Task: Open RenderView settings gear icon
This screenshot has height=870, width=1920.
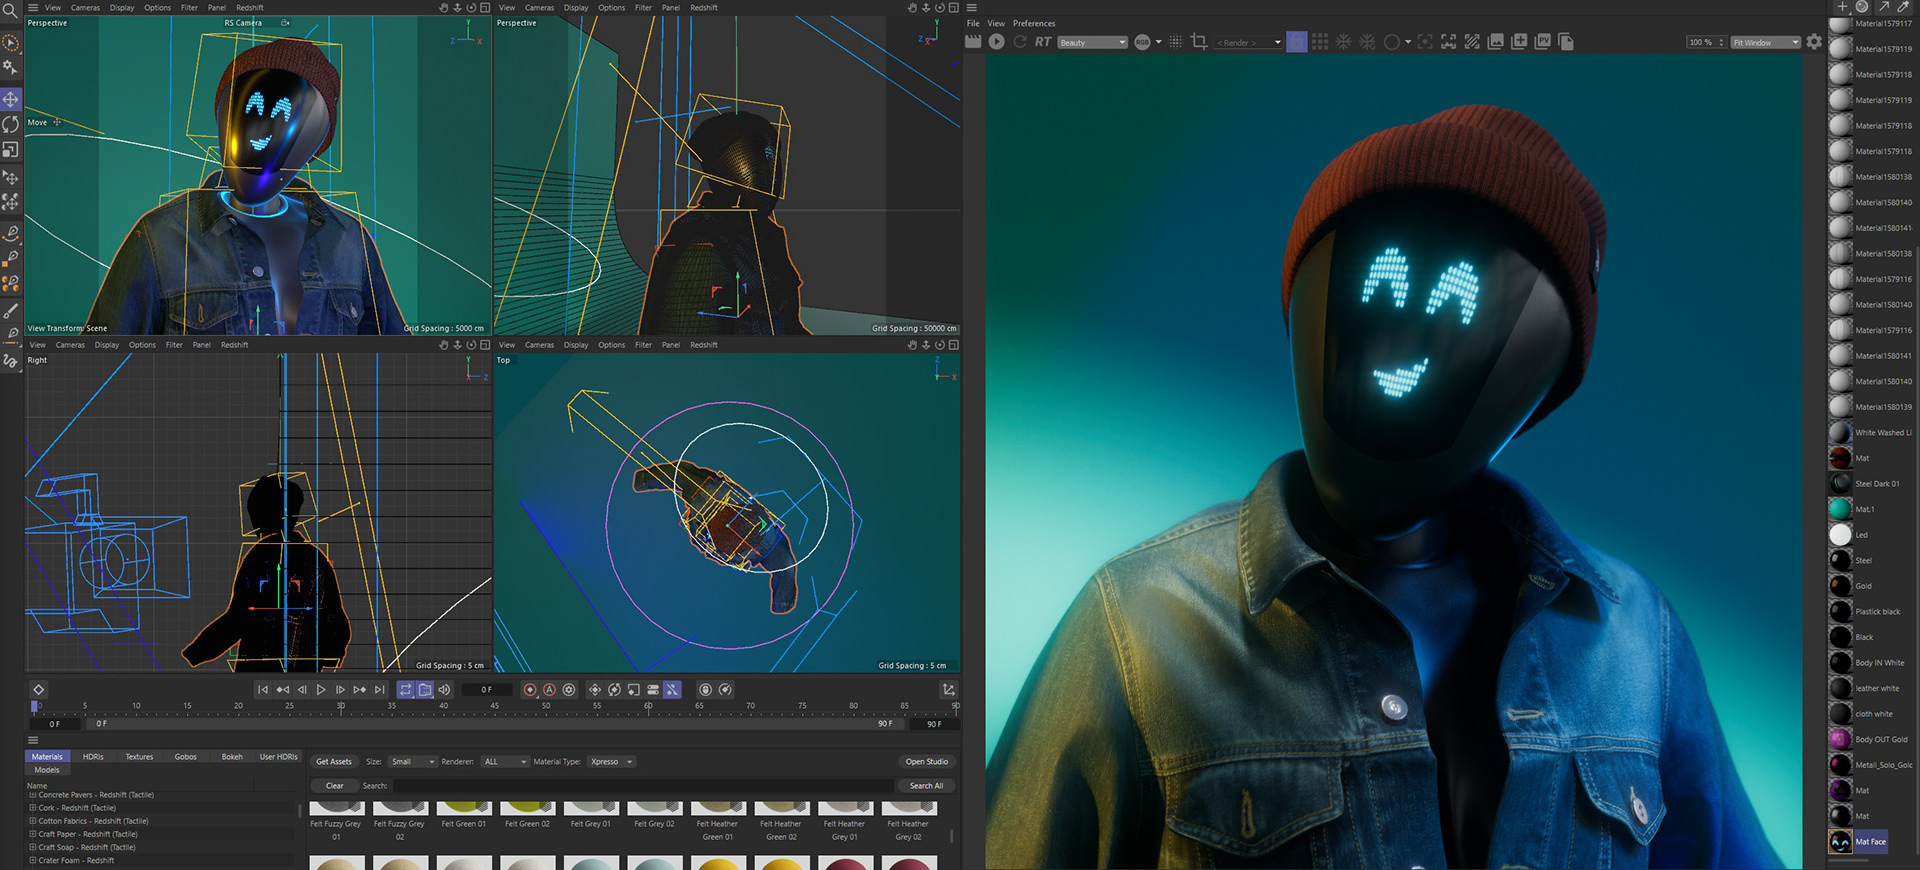Action: click(x=1814, y=42)
